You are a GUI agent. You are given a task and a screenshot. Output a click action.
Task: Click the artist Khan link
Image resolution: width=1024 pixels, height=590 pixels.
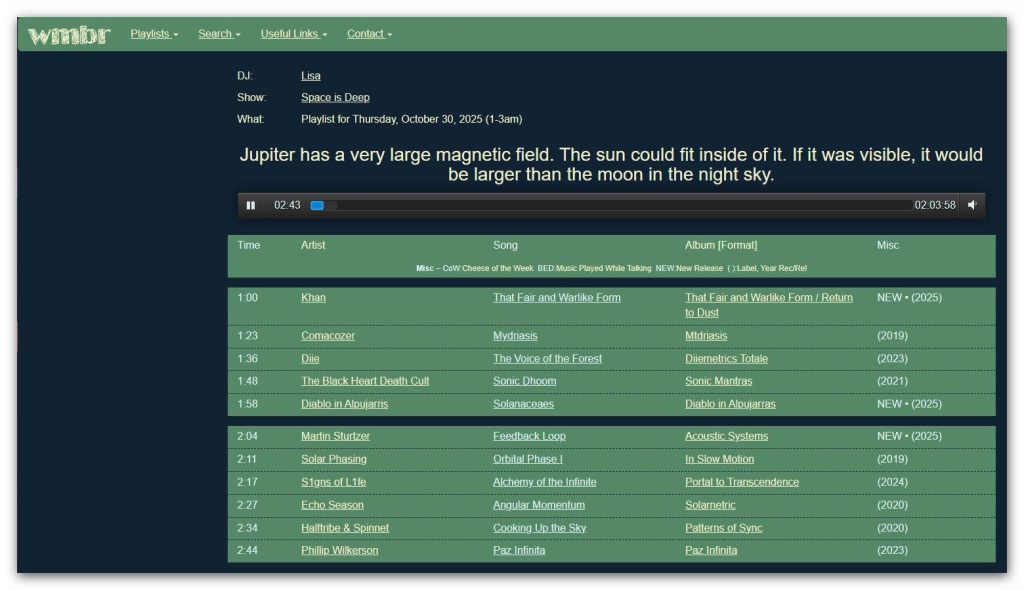tap(313, 298)
